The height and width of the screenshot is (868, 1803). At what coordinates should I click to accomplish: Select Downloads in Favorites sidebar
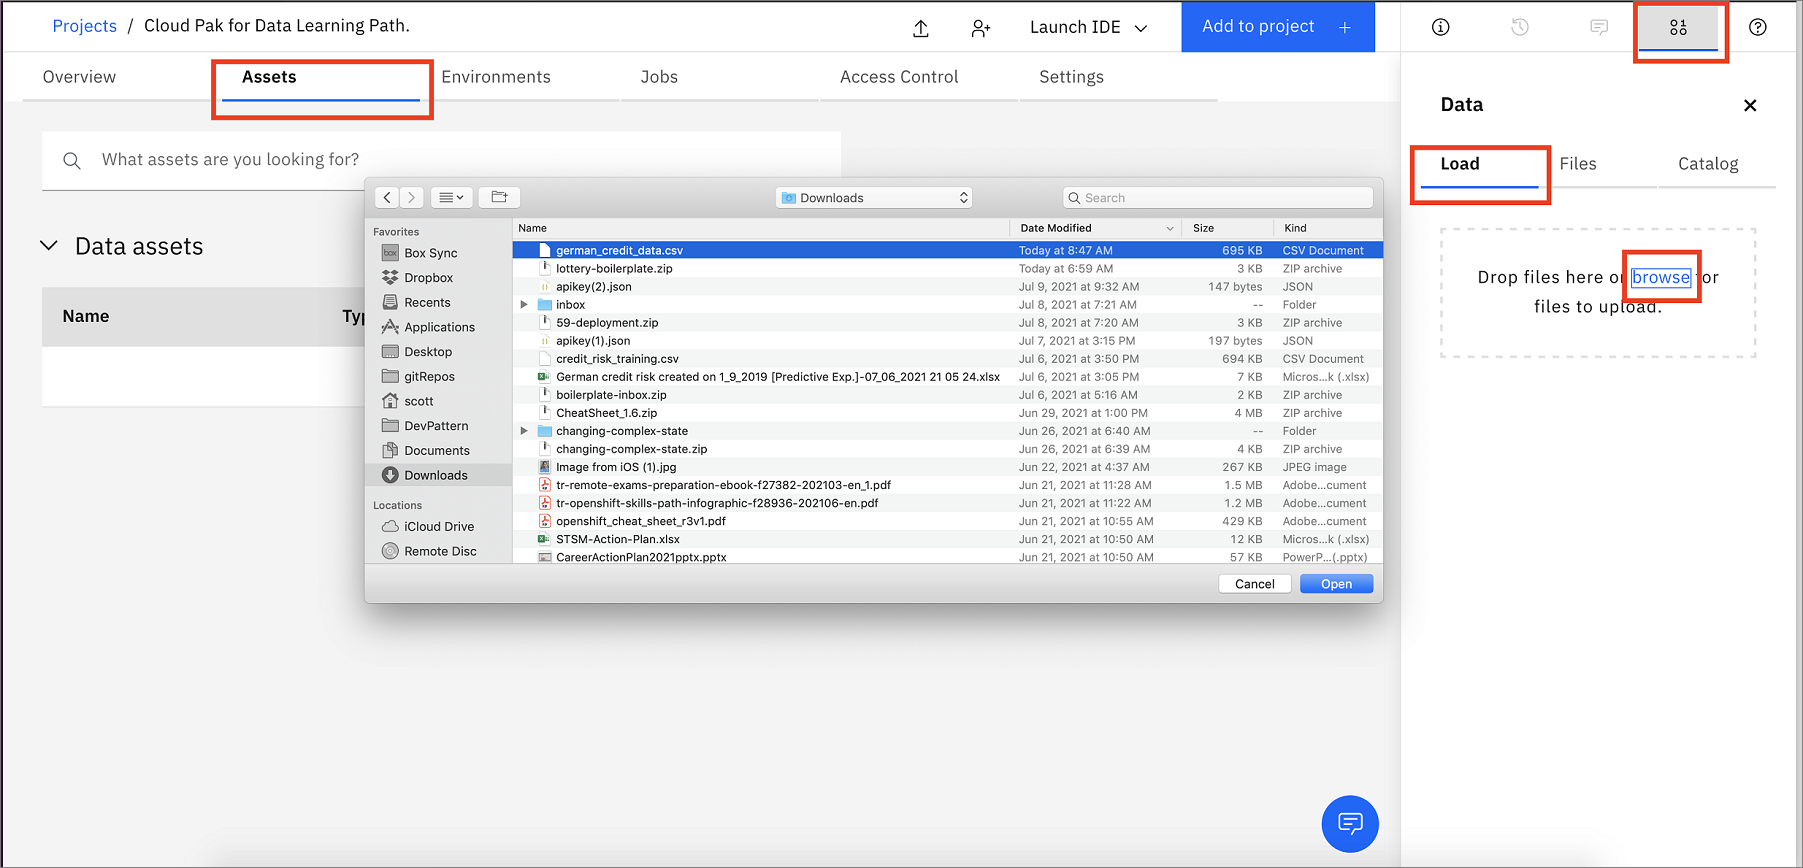point(438,475)
